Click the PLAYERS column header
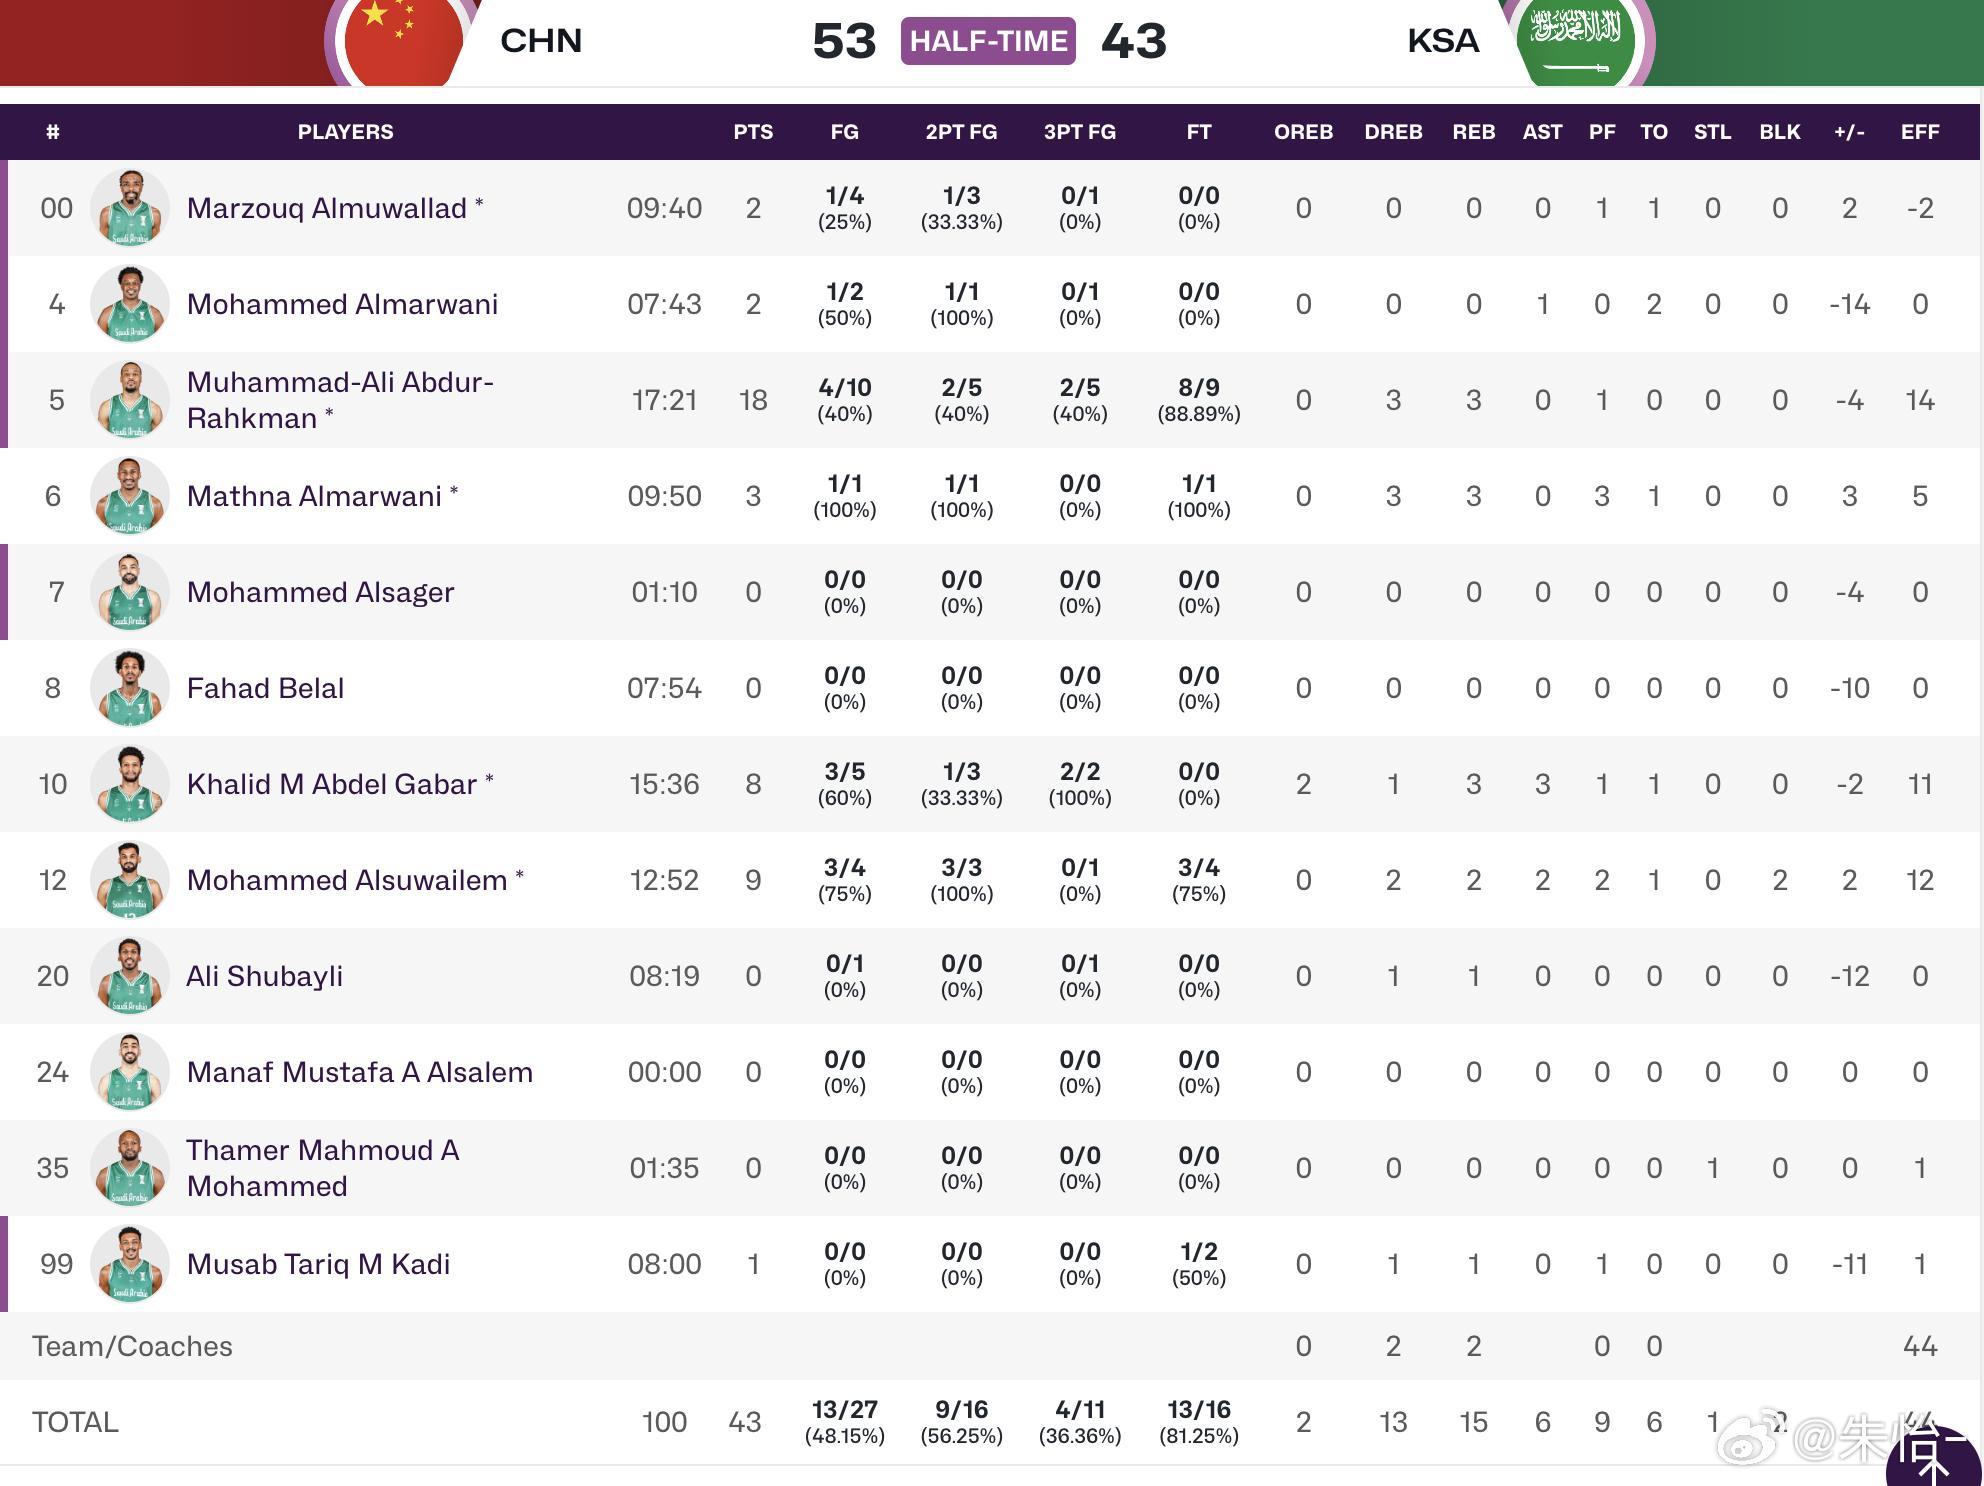The image size is (1984, 1486). click(x=345, y=132)
